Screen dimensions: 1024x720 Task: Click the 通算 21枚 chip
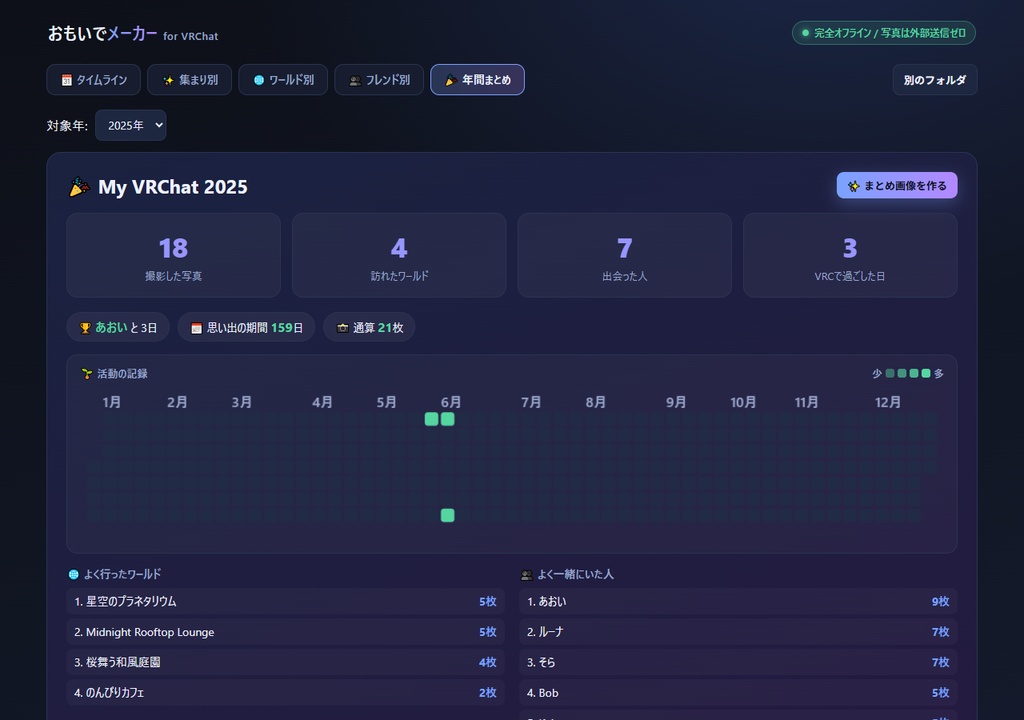369,327
